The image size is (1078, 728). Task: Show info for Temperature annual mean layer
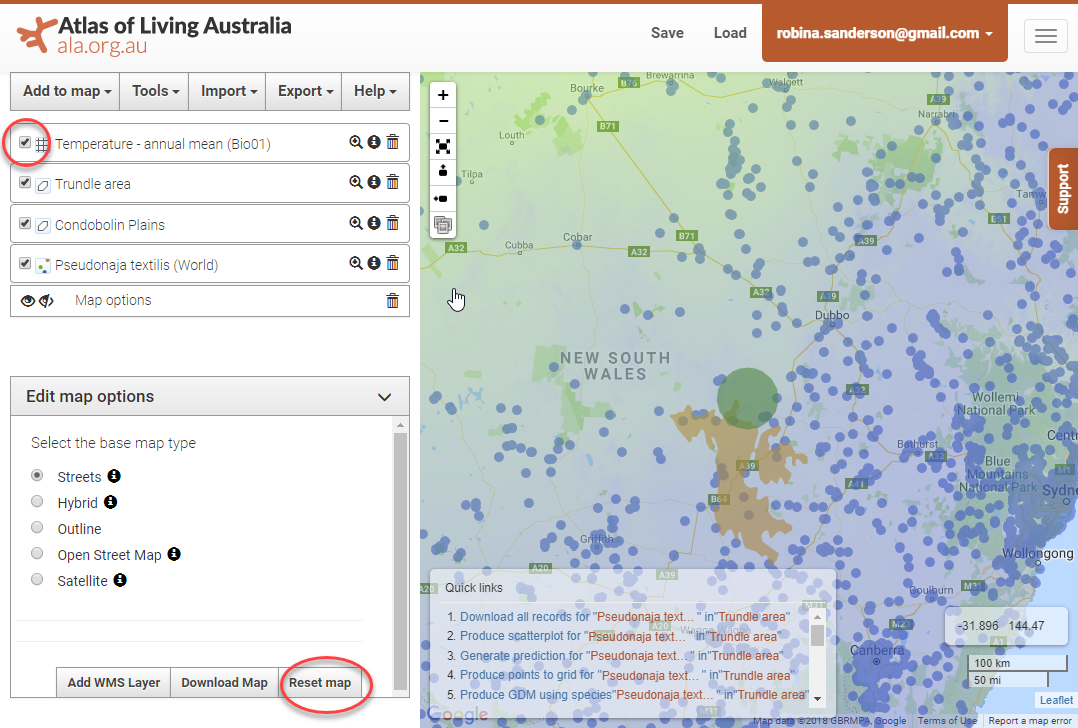click(374, 142)
